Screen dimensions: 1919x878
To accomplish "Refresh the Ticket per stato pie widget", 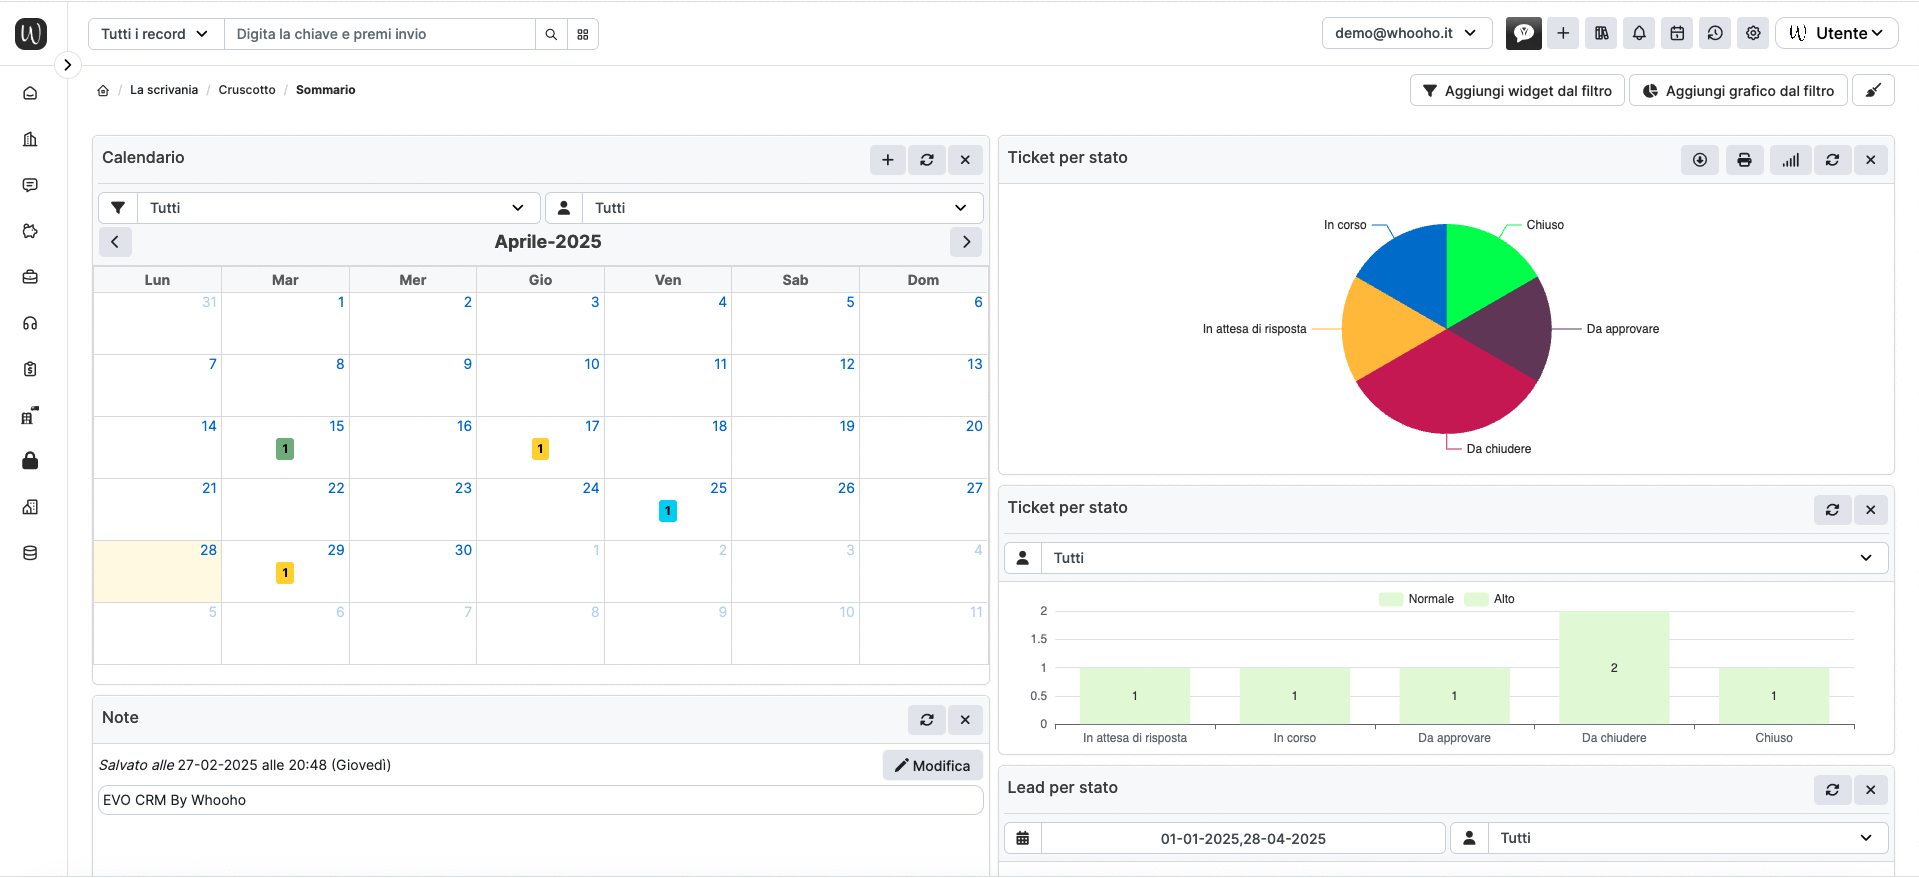I will (1832, 159).
